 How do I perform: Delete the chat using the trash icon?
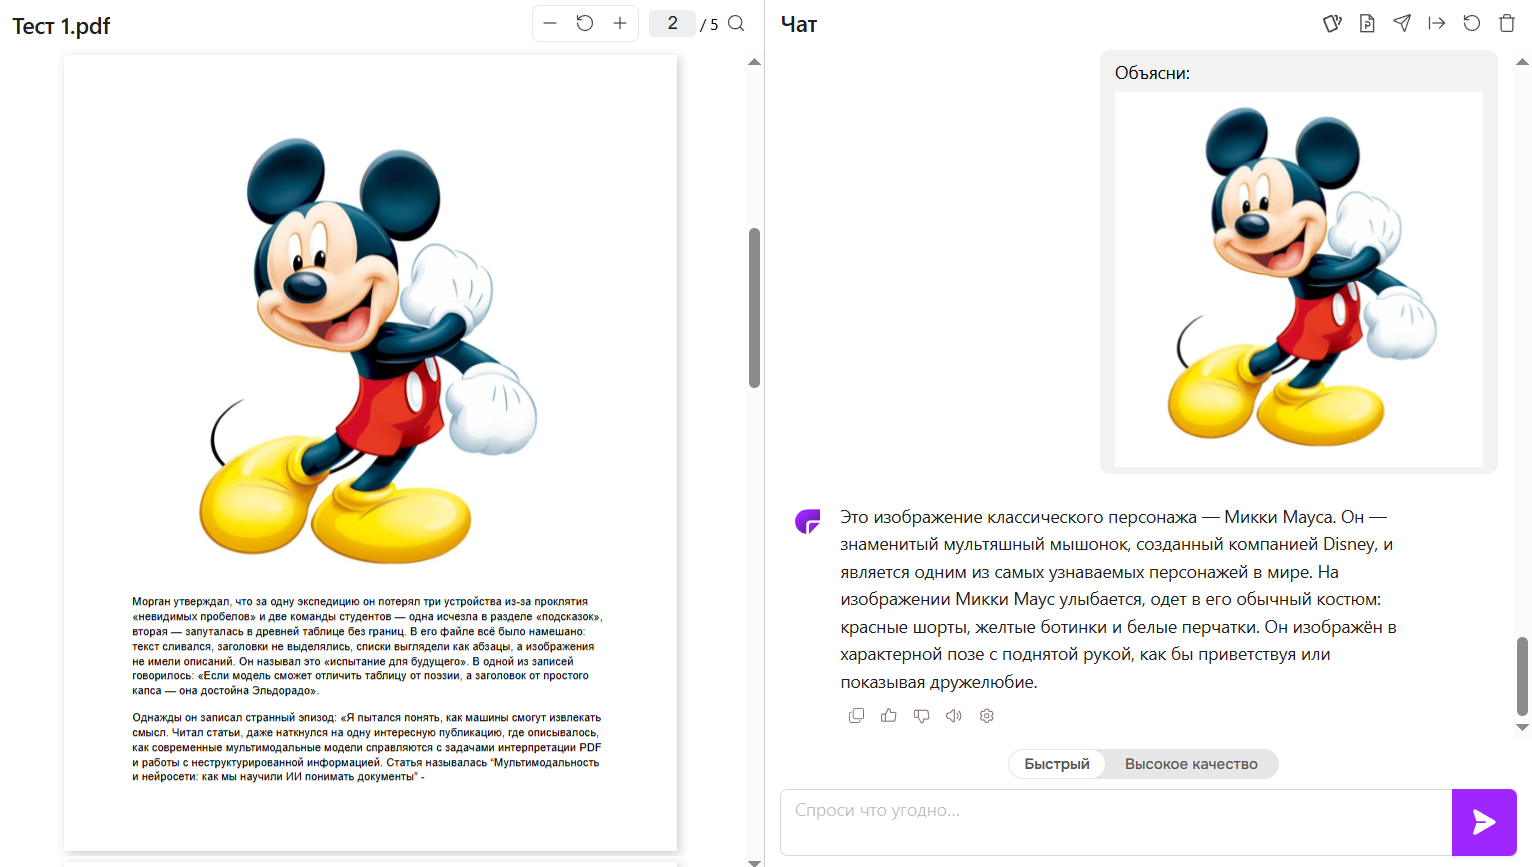pos(1507,22)
